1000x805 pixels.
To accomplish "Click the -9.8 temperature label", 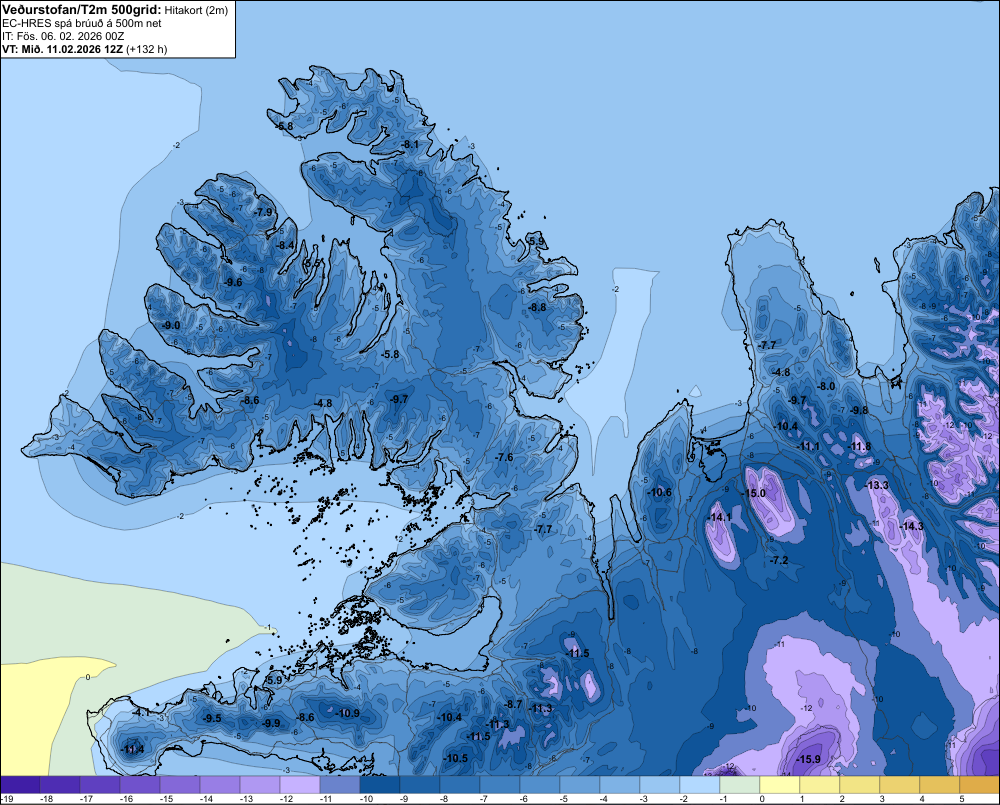I will tap(860, 410).
